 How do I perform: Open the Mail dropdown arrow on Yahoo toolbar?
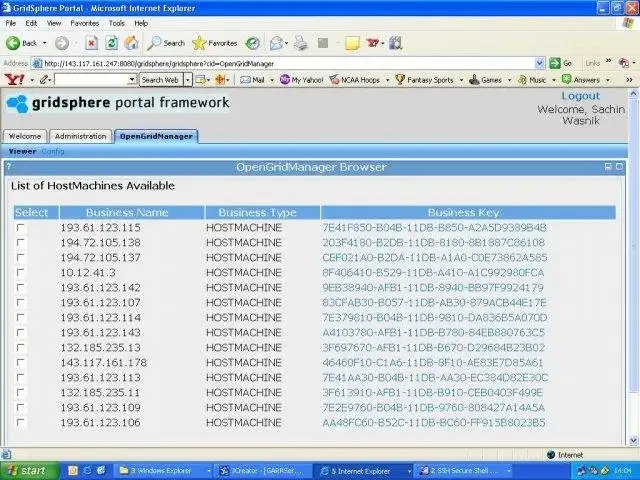pyautogui.click(x=272, y=80)
